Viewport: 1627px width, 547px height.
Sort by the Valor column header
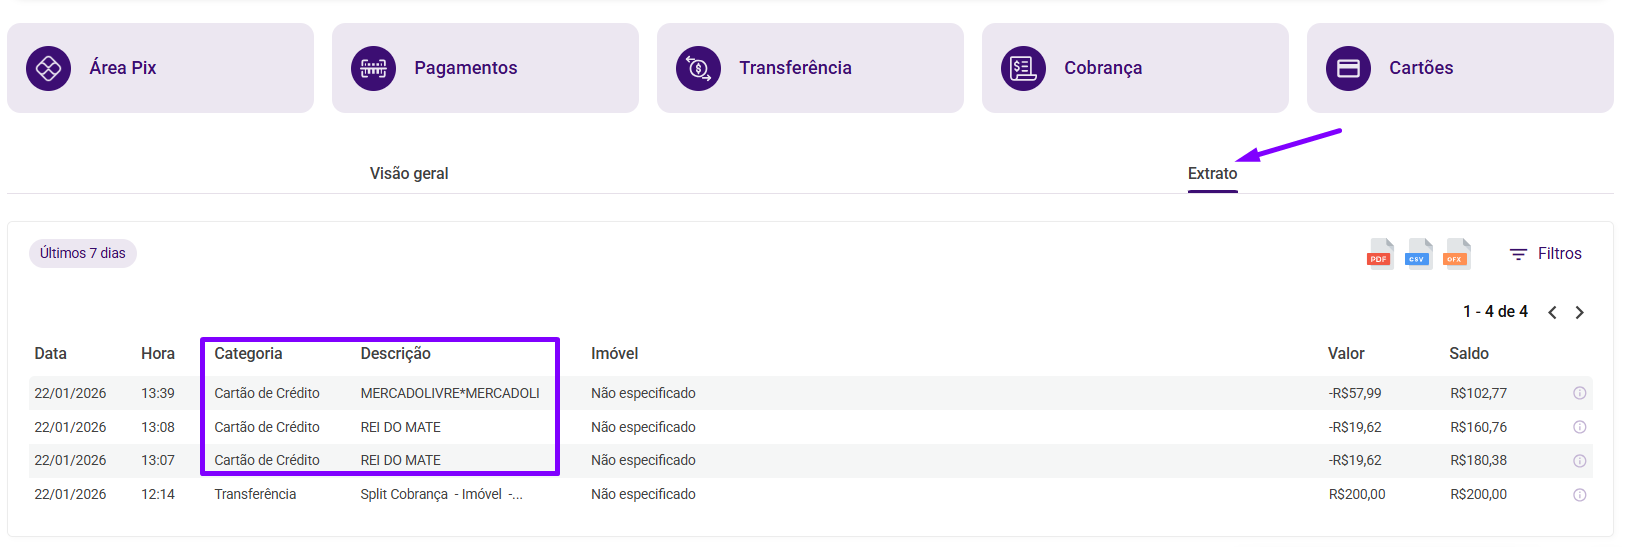tap(1346, 354)
